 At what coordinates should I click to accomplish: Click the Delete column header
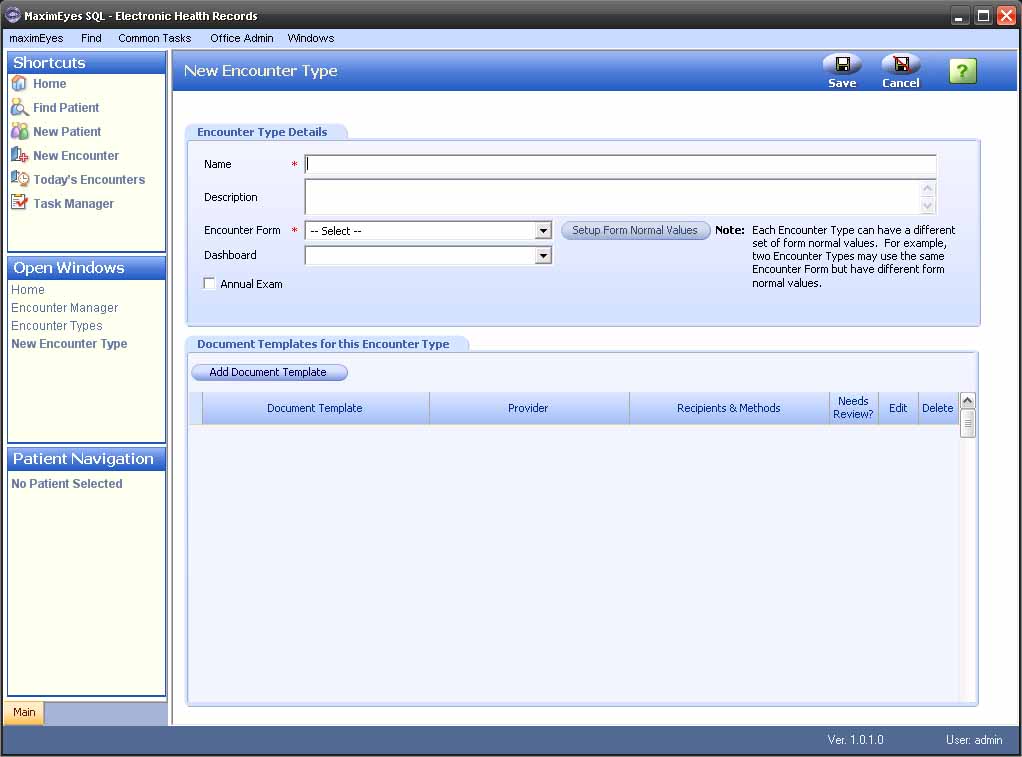tap(938, 408)
